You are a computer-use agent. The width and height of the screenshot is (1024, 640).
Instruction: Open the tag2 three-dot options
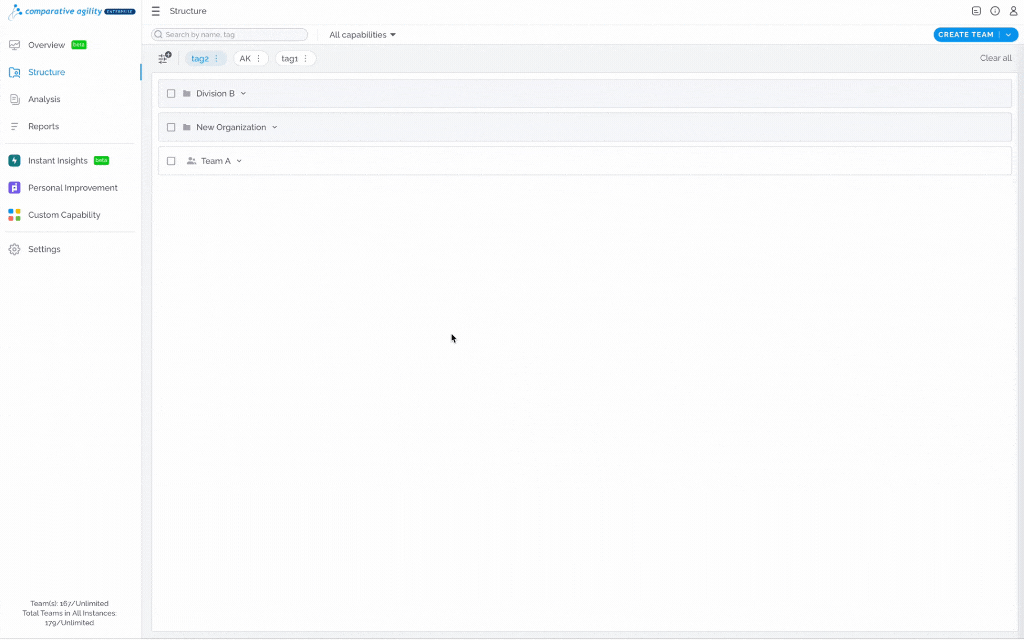coord(217,59)
